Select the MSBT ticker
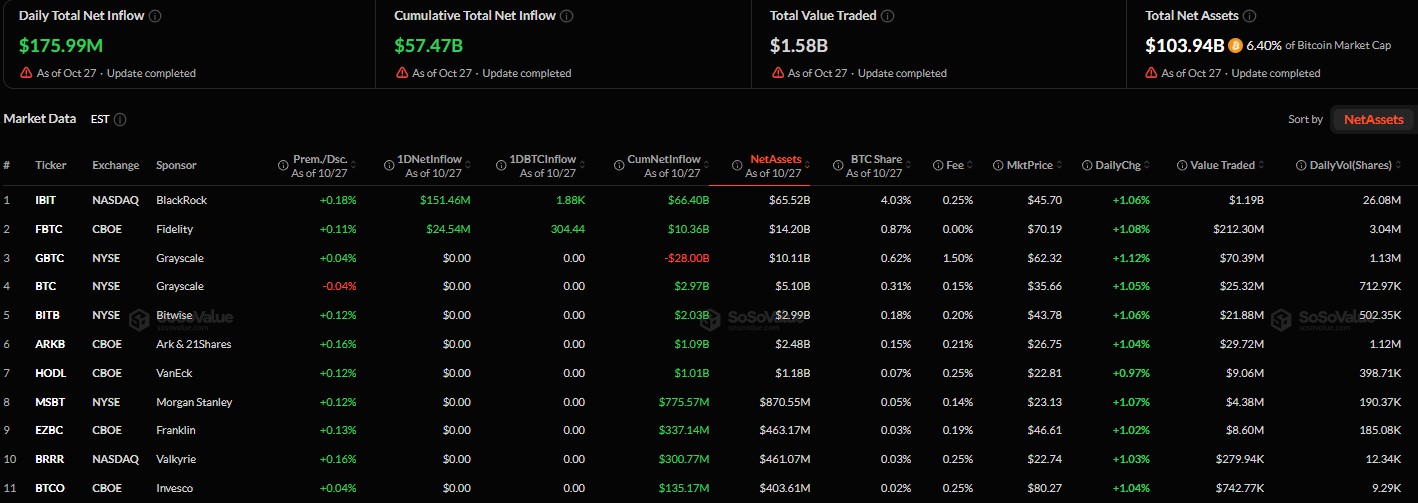This screenshot has width=1418, height=503. 49,402
